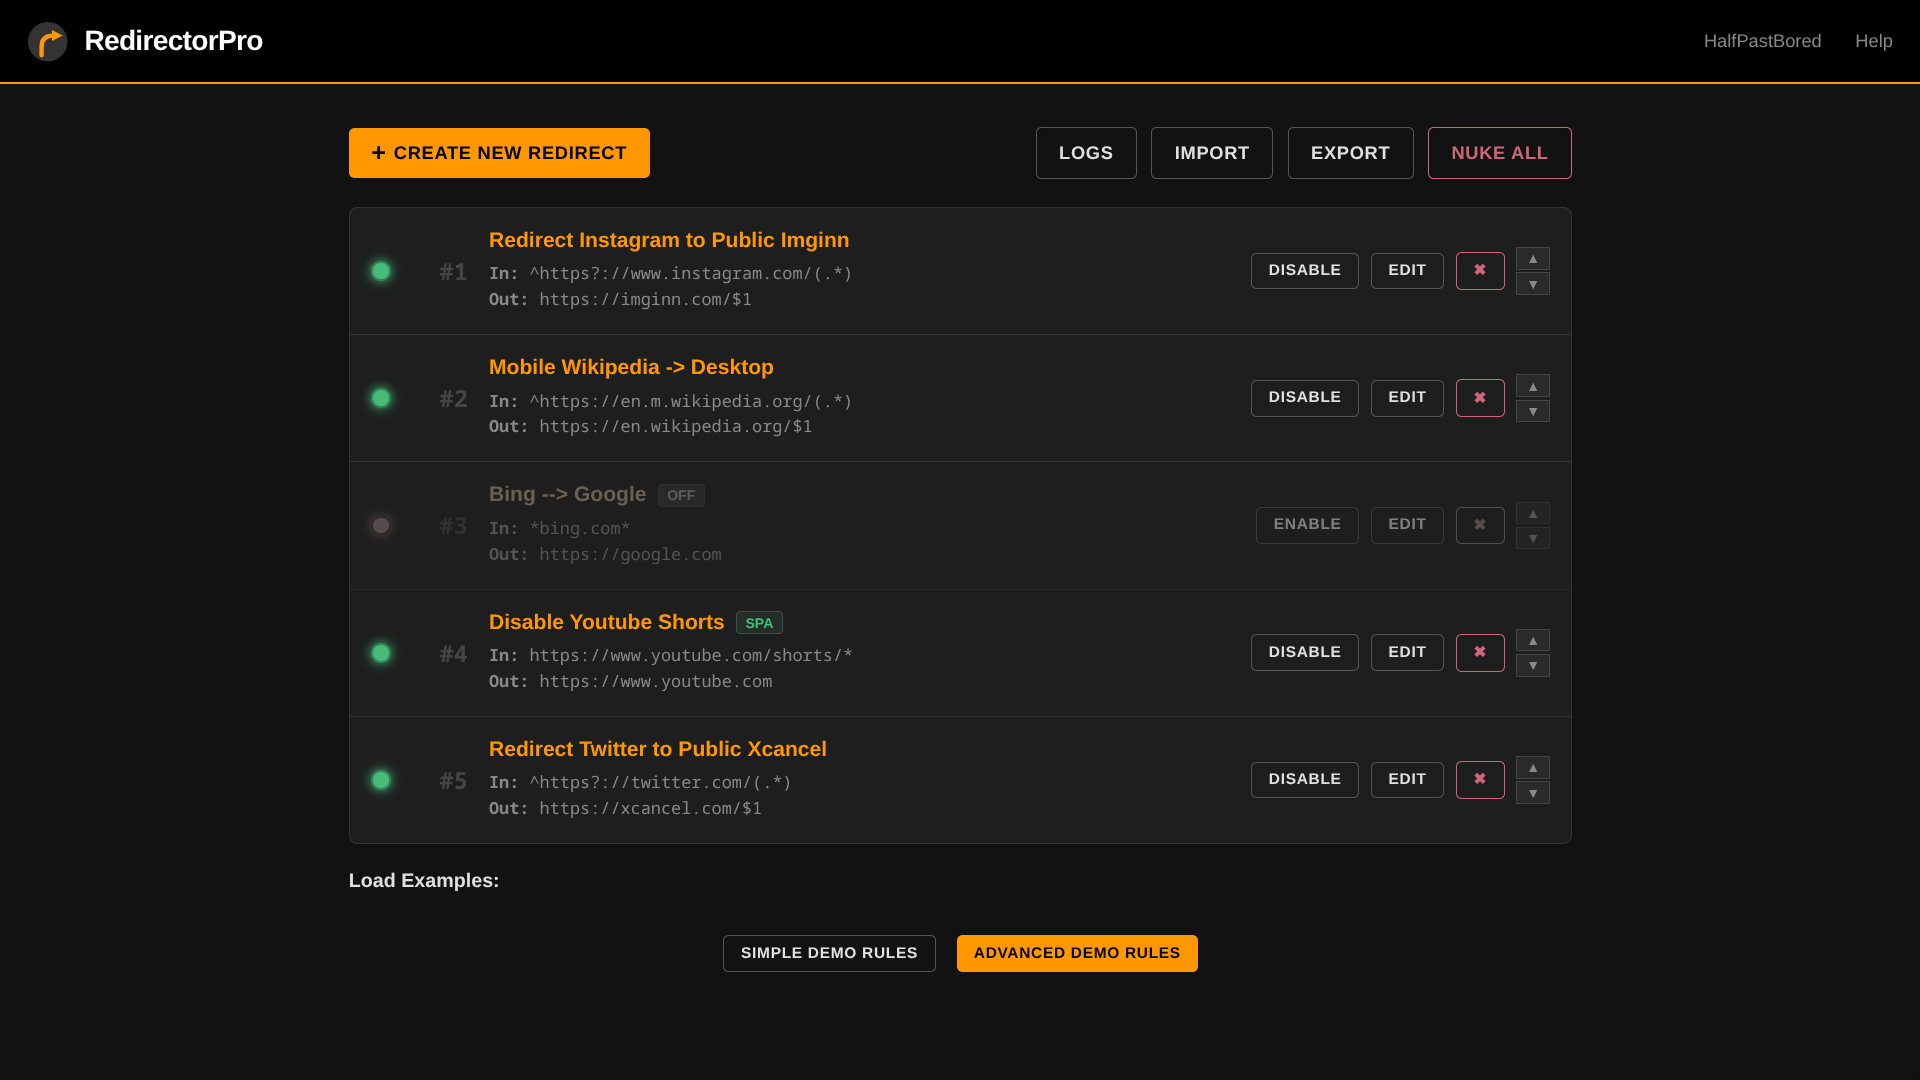The height and width of the screenshot is (1080, 1920).
Task: Delete the Twitter to Xcancel rule
Action: 1479,780
